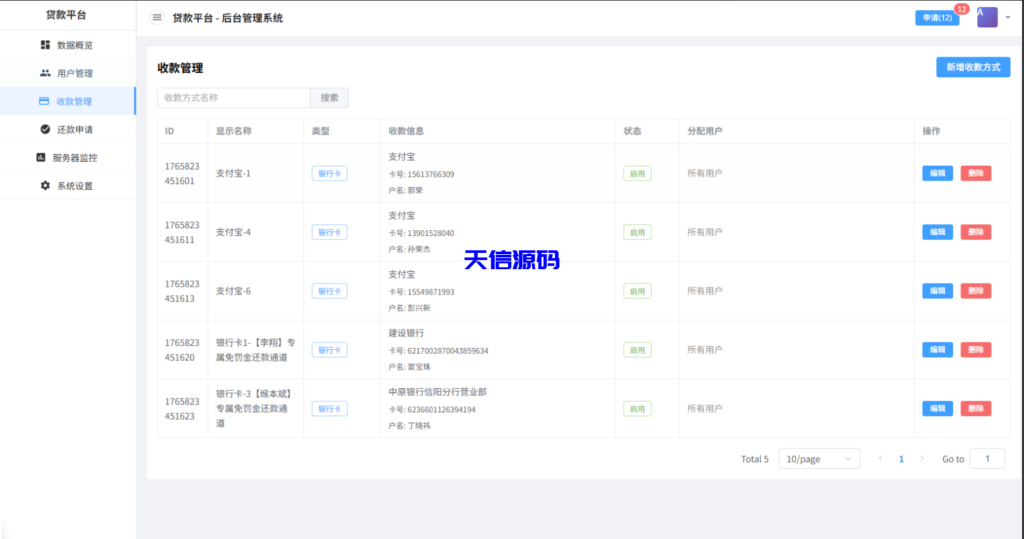Click the 显示名称 column header

tap(234, 131)
